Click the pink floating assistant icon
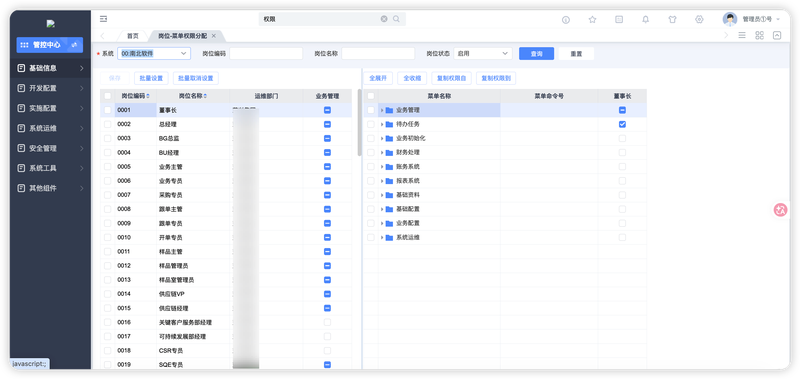This screenshot has height=379, width=800. point(780,210)
